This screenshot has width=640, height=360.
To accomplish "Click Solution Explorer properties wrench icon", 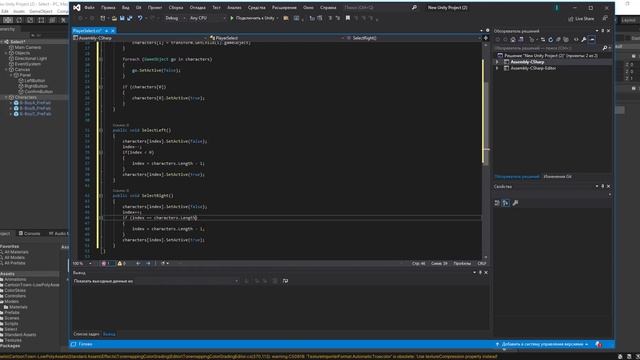I will (x=584, y=40).
